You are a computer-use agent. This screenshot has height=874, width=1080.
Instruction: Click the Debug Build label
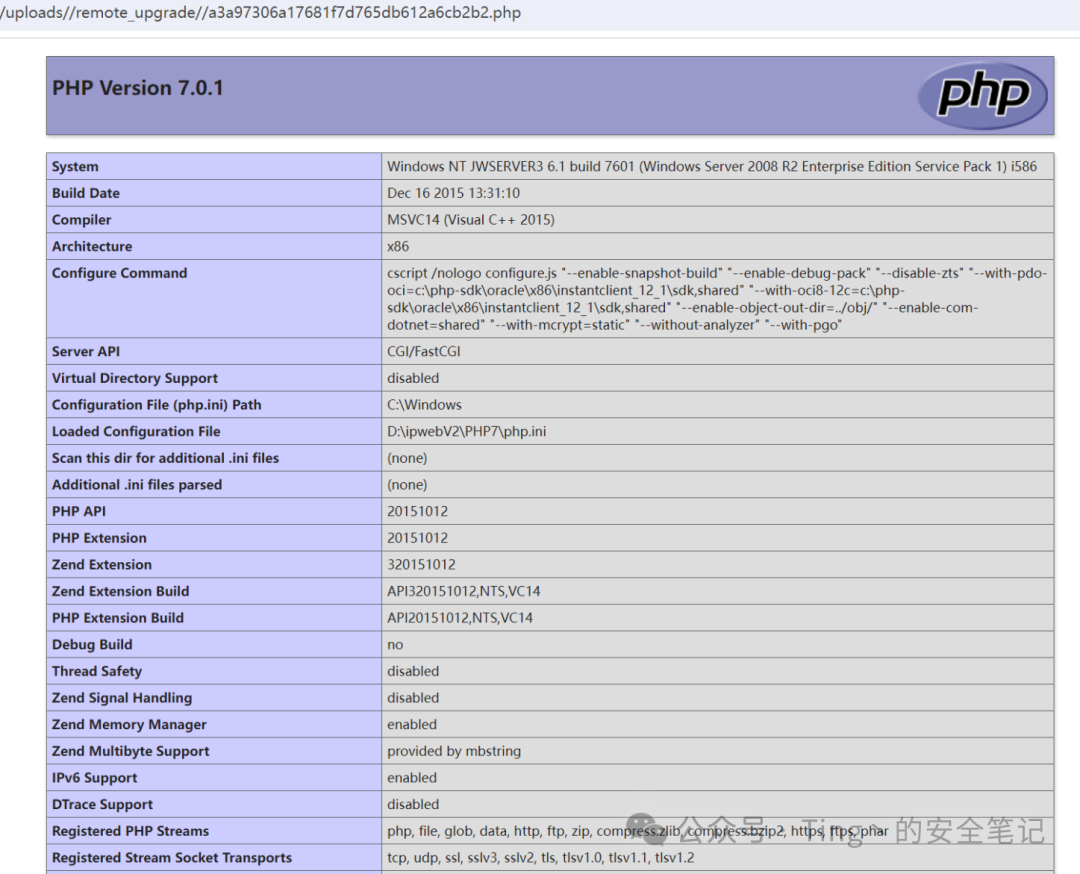click(x=92, y=645)
